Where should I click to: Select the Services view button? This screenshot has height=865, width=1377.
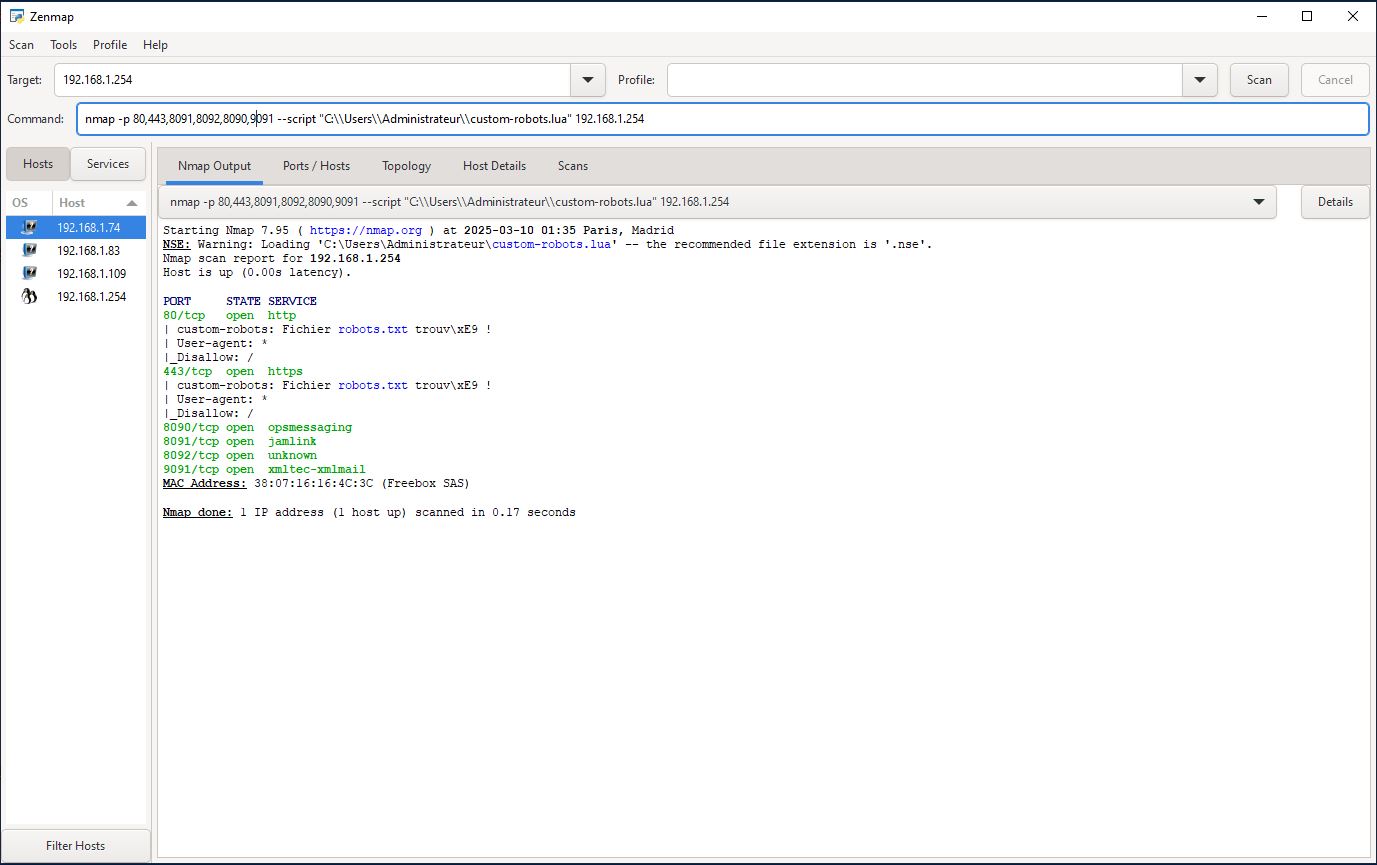[x=108, y=164]
